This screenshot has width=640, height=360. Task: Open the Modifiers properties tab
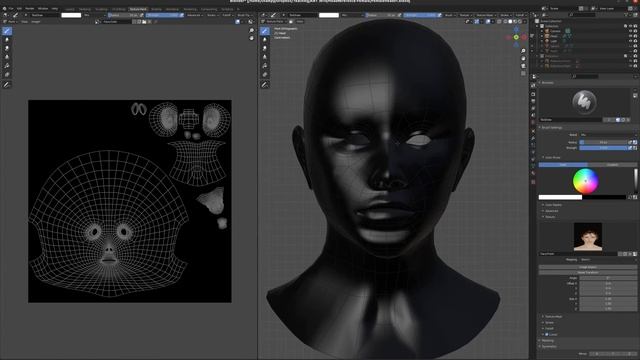533,139
